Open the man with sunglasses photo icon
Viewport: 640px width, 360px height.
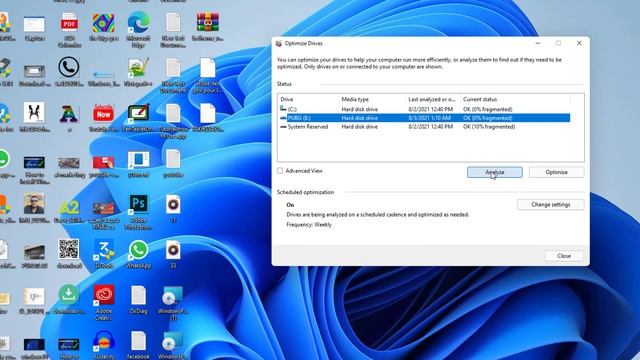pos(34,204)
